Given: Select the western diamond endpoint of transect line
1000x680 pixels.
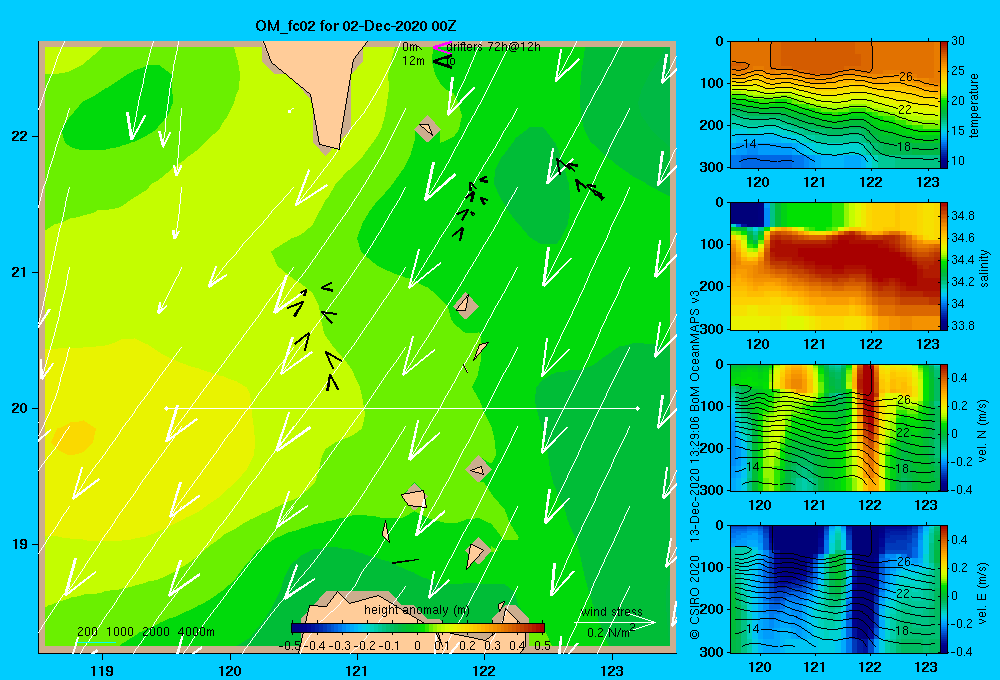Looking at the screenshot, I should 167,408.
